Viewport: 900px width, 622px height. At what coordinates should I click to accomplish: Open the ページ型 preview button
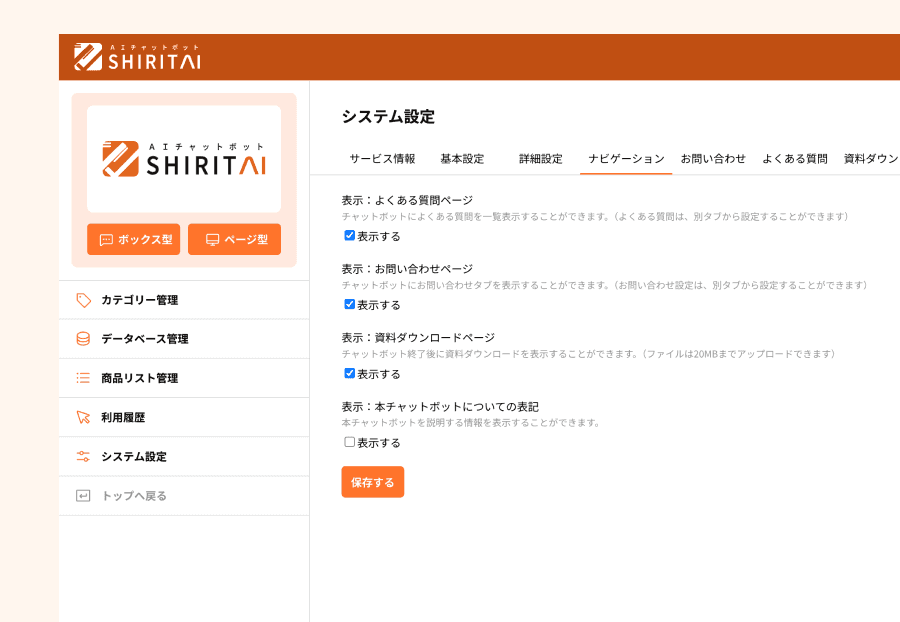coord(235,239)
